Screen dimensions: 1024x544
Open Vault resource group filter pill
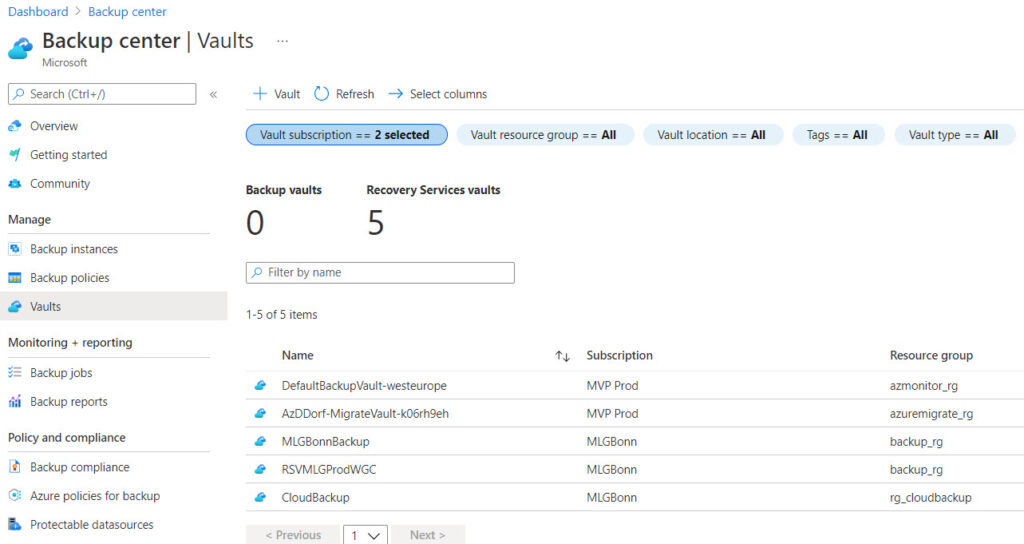click(x=545, y=135)
